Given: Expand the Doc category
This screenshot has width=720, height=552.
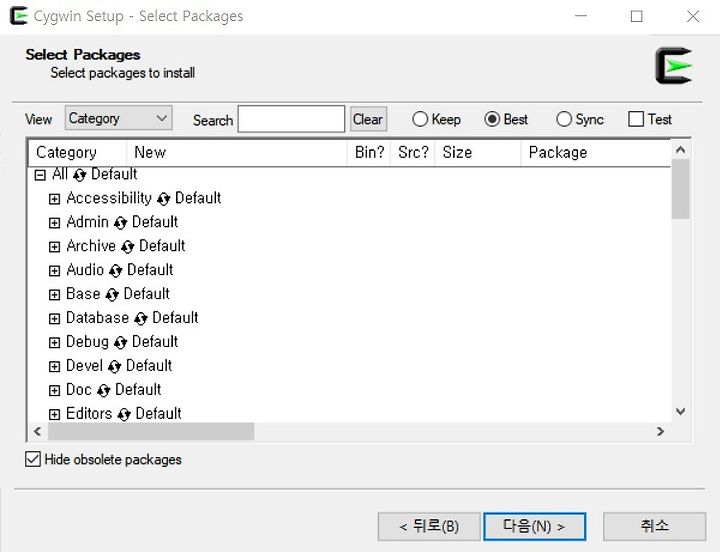Looking at the screenshot, I should pos(54,390).
